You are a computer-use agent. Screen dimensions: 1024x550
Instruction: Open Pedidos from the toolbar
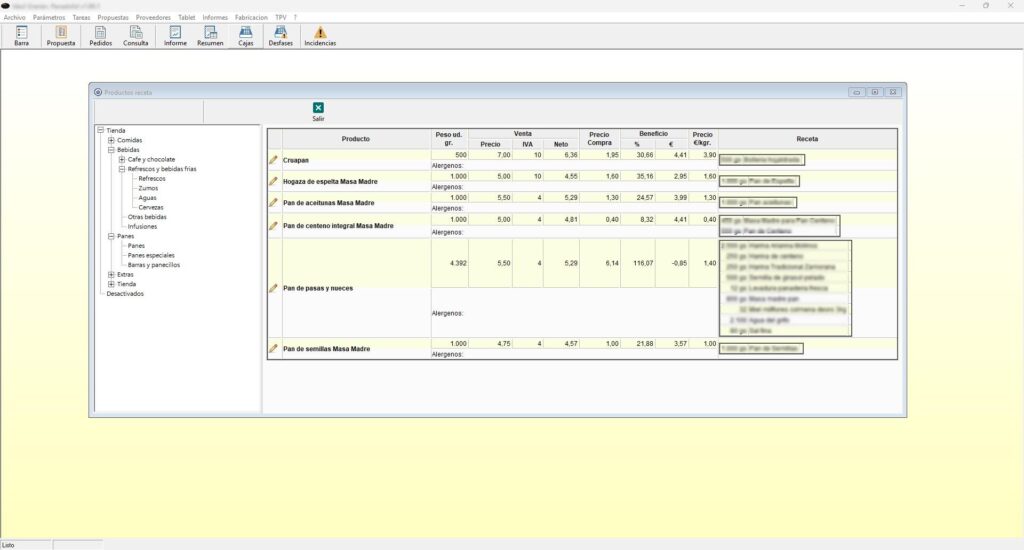[101, 36]
